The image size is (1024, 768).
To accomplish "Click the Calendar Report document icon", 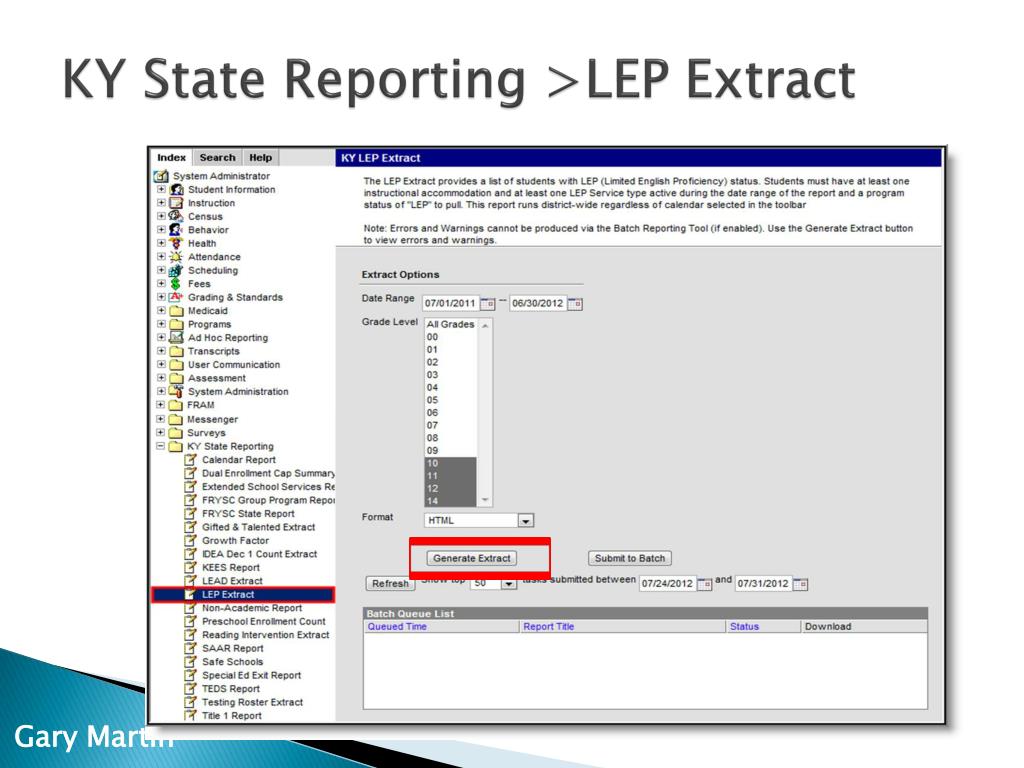I will coord(191,460).
